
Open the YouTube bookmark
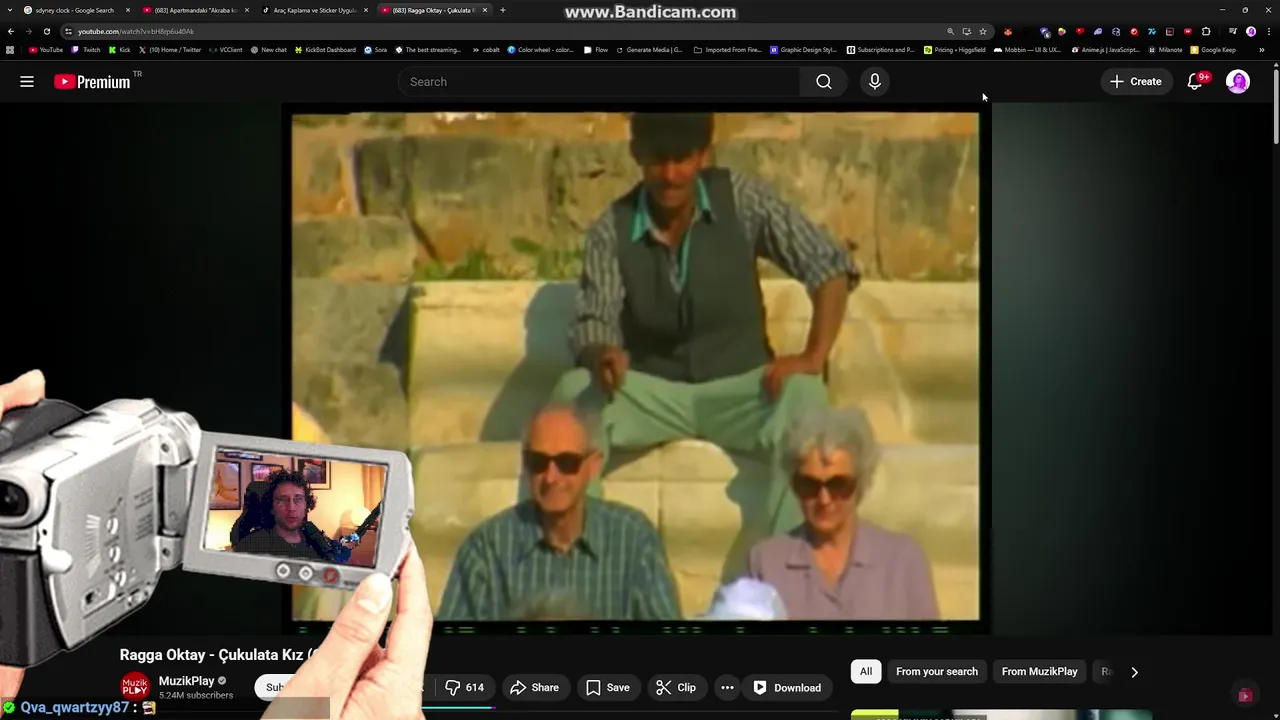click(46, 49)
